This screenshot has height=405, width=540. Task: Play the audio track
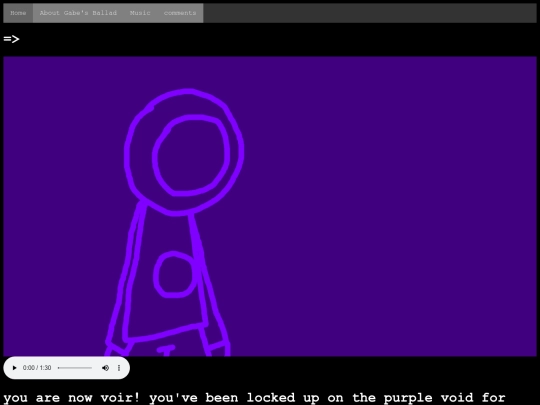14,368
